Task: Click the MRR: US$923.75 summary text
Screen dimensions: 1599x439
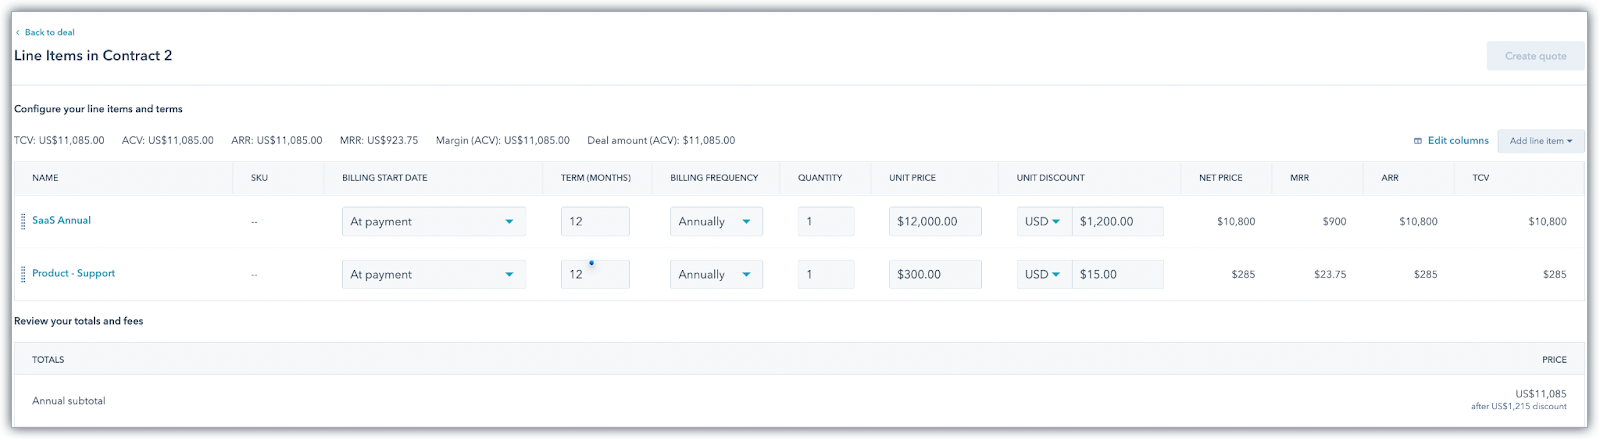Action: [379, 141]
